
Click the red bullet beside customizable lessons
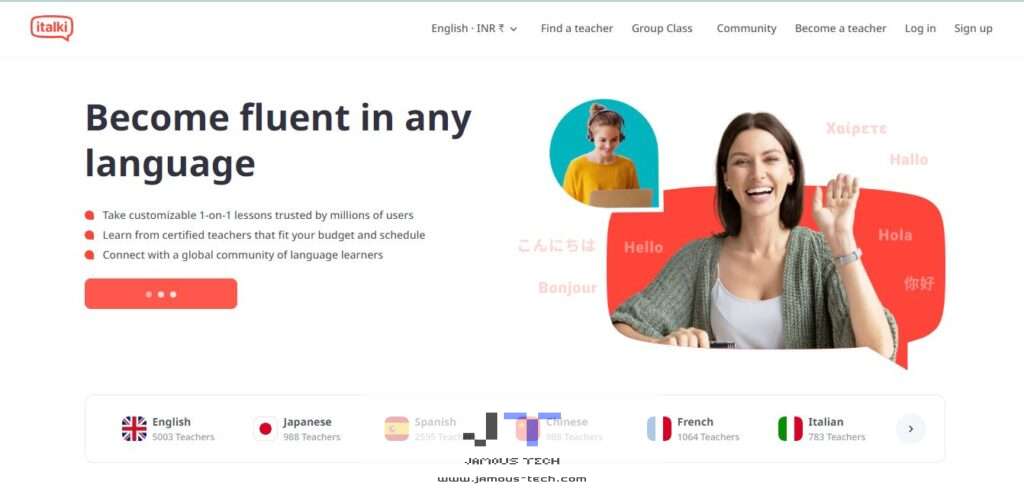click(x=89, y=215)
